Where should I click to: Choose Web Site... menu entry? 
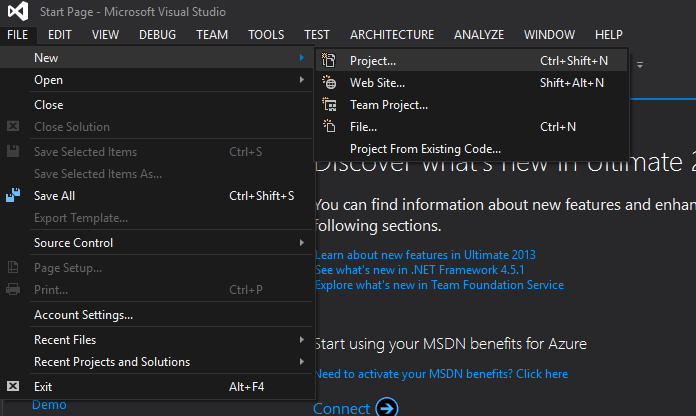coord(471,83)
